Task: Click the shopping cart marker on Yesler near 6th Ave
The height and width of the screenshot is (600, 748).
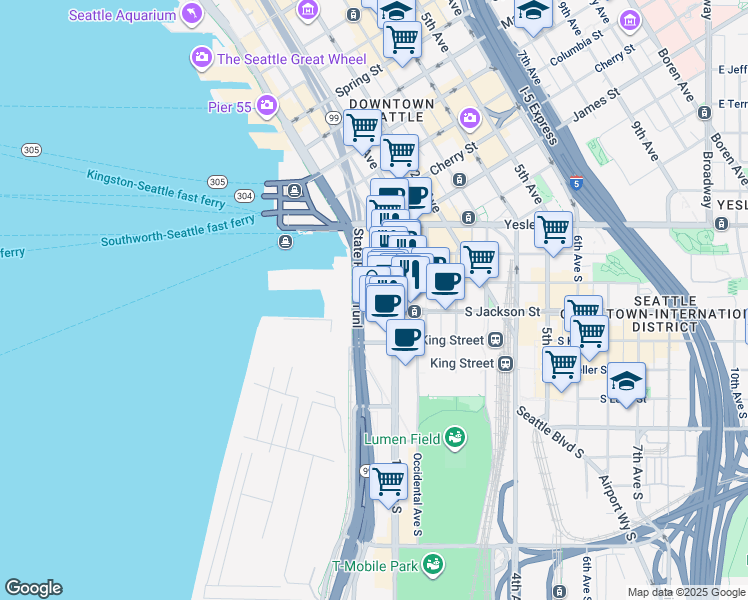Action: (553, 229)
